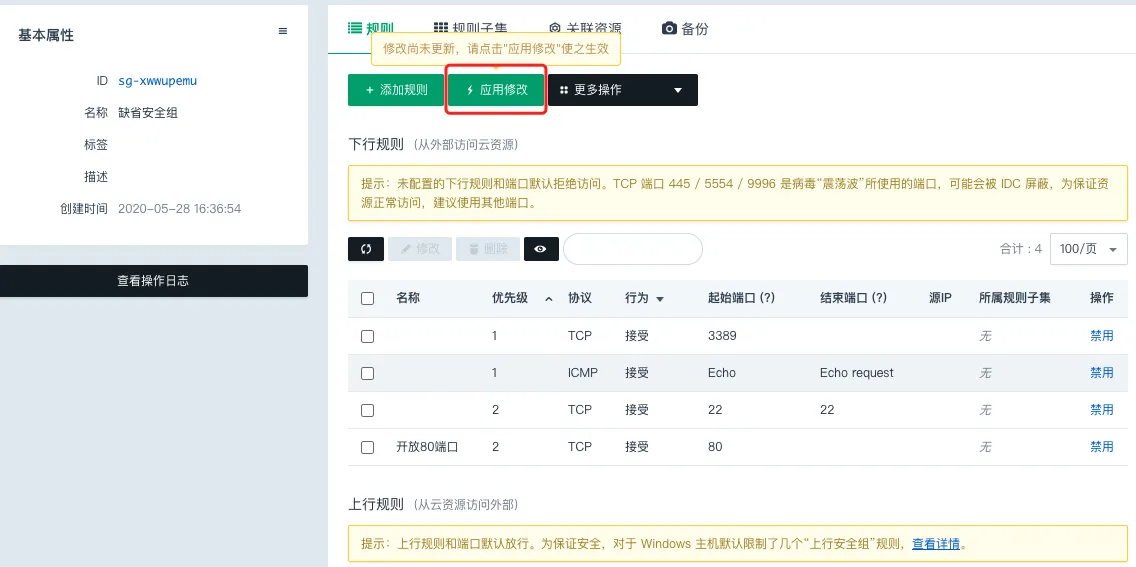Open 更多操作 grid menu button

click(600, 90)
